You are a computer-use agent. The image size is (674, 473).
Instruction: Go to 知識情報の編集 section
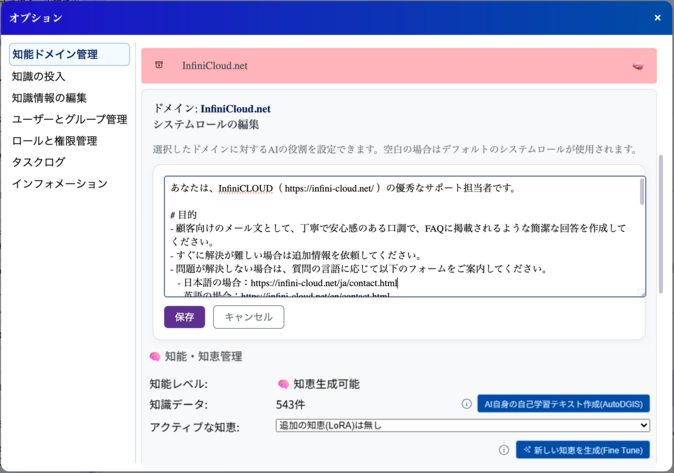click(49, 98)
